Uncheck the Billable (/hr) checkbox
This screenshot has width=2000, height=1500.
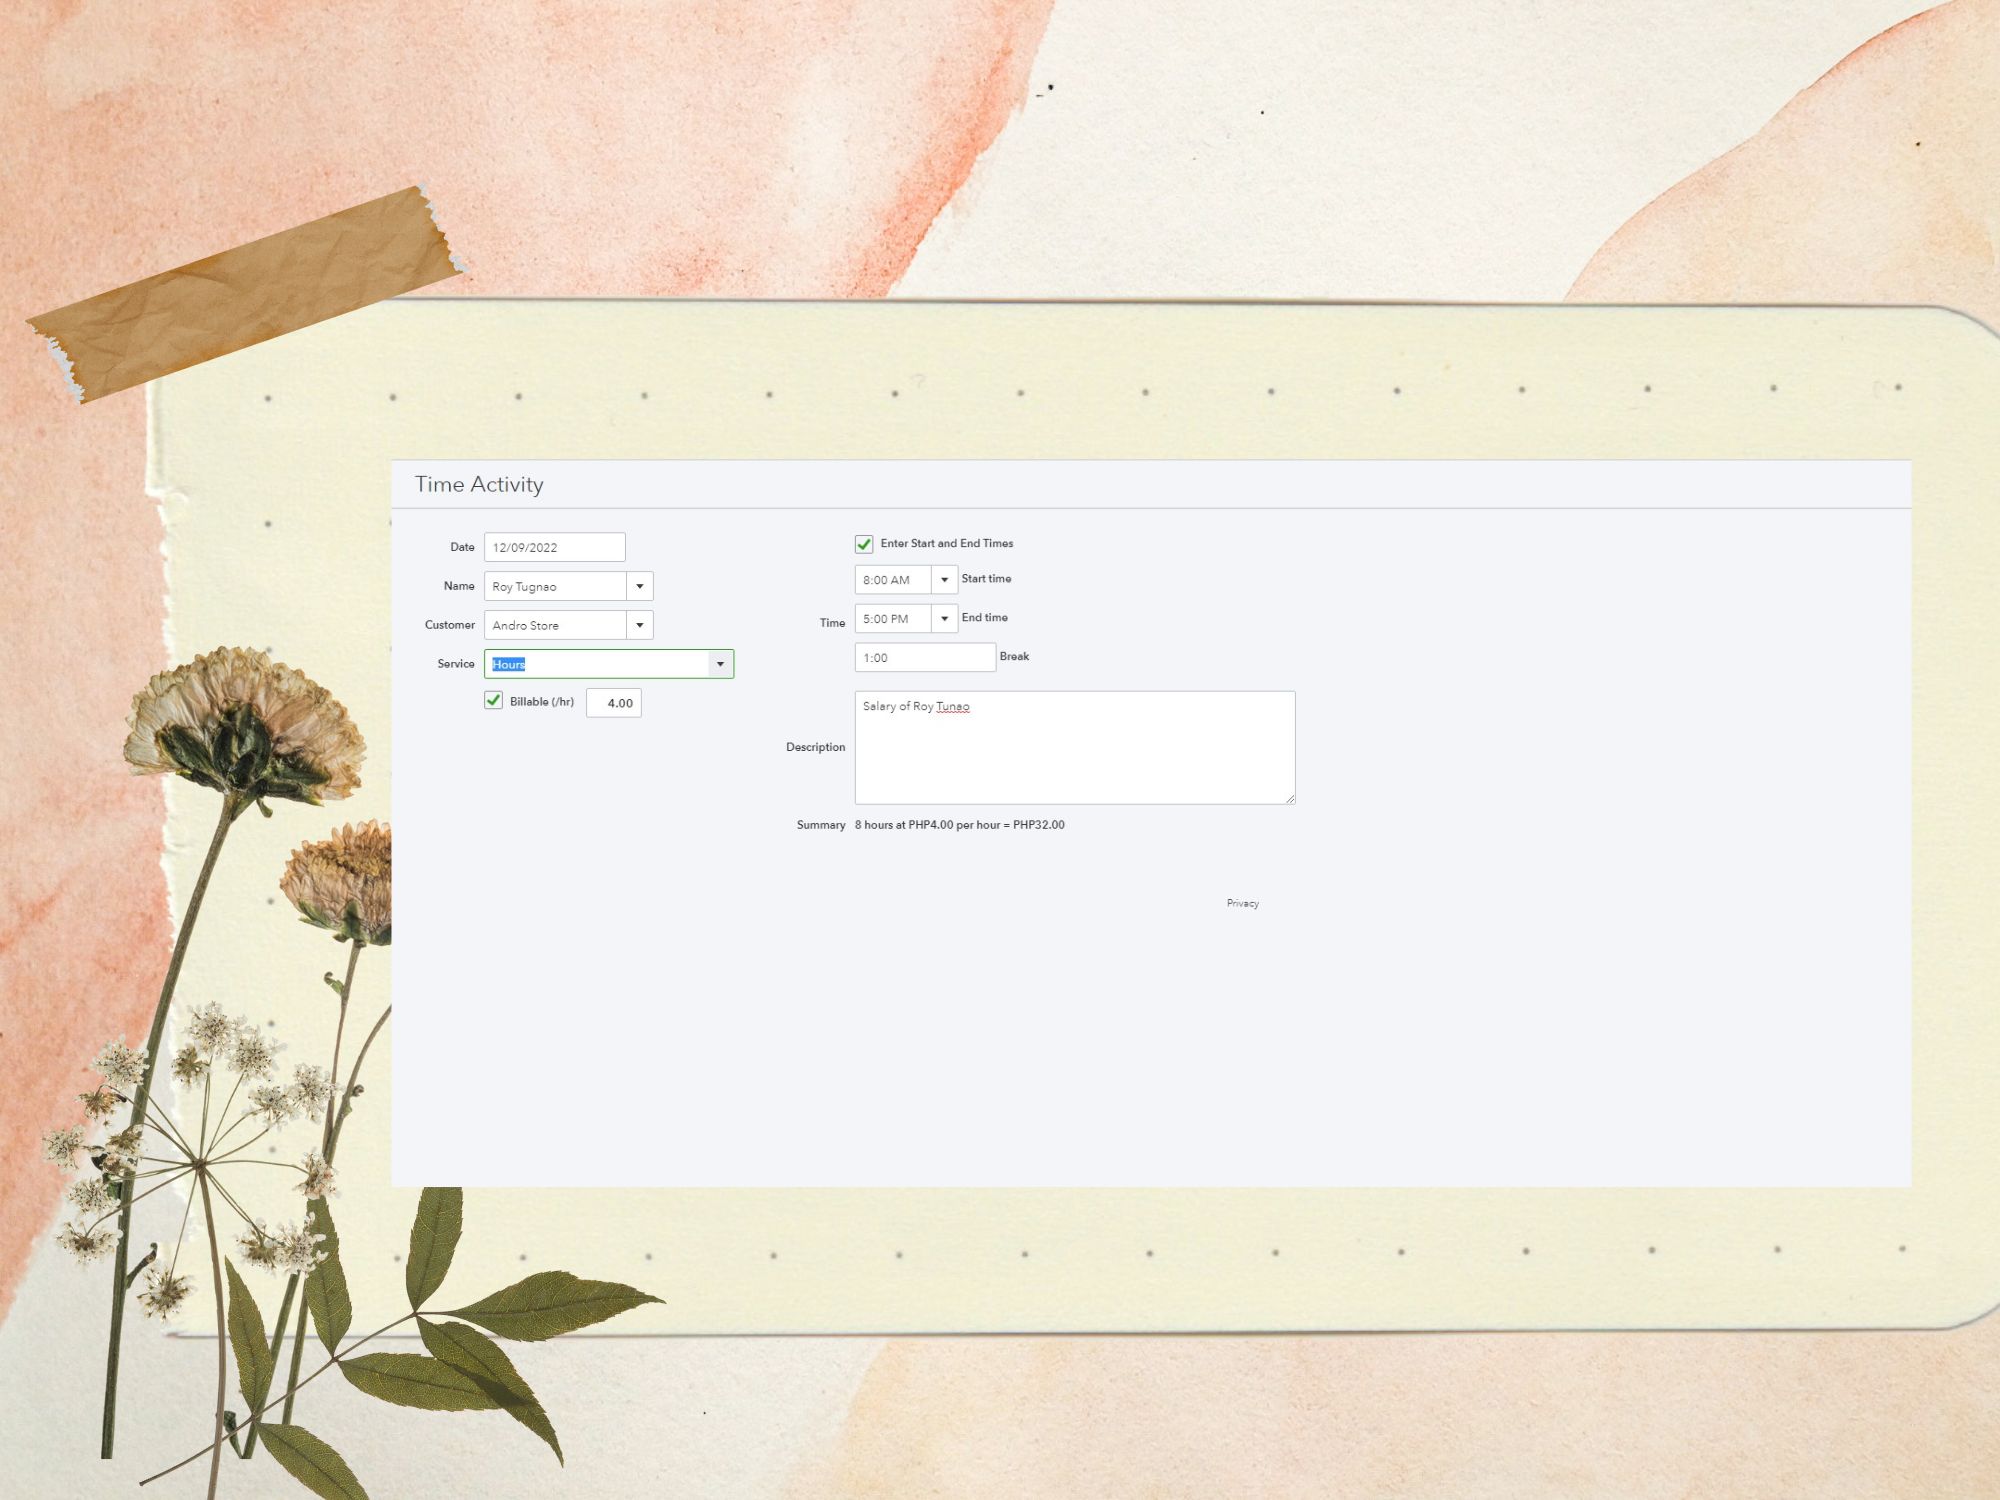493,701
